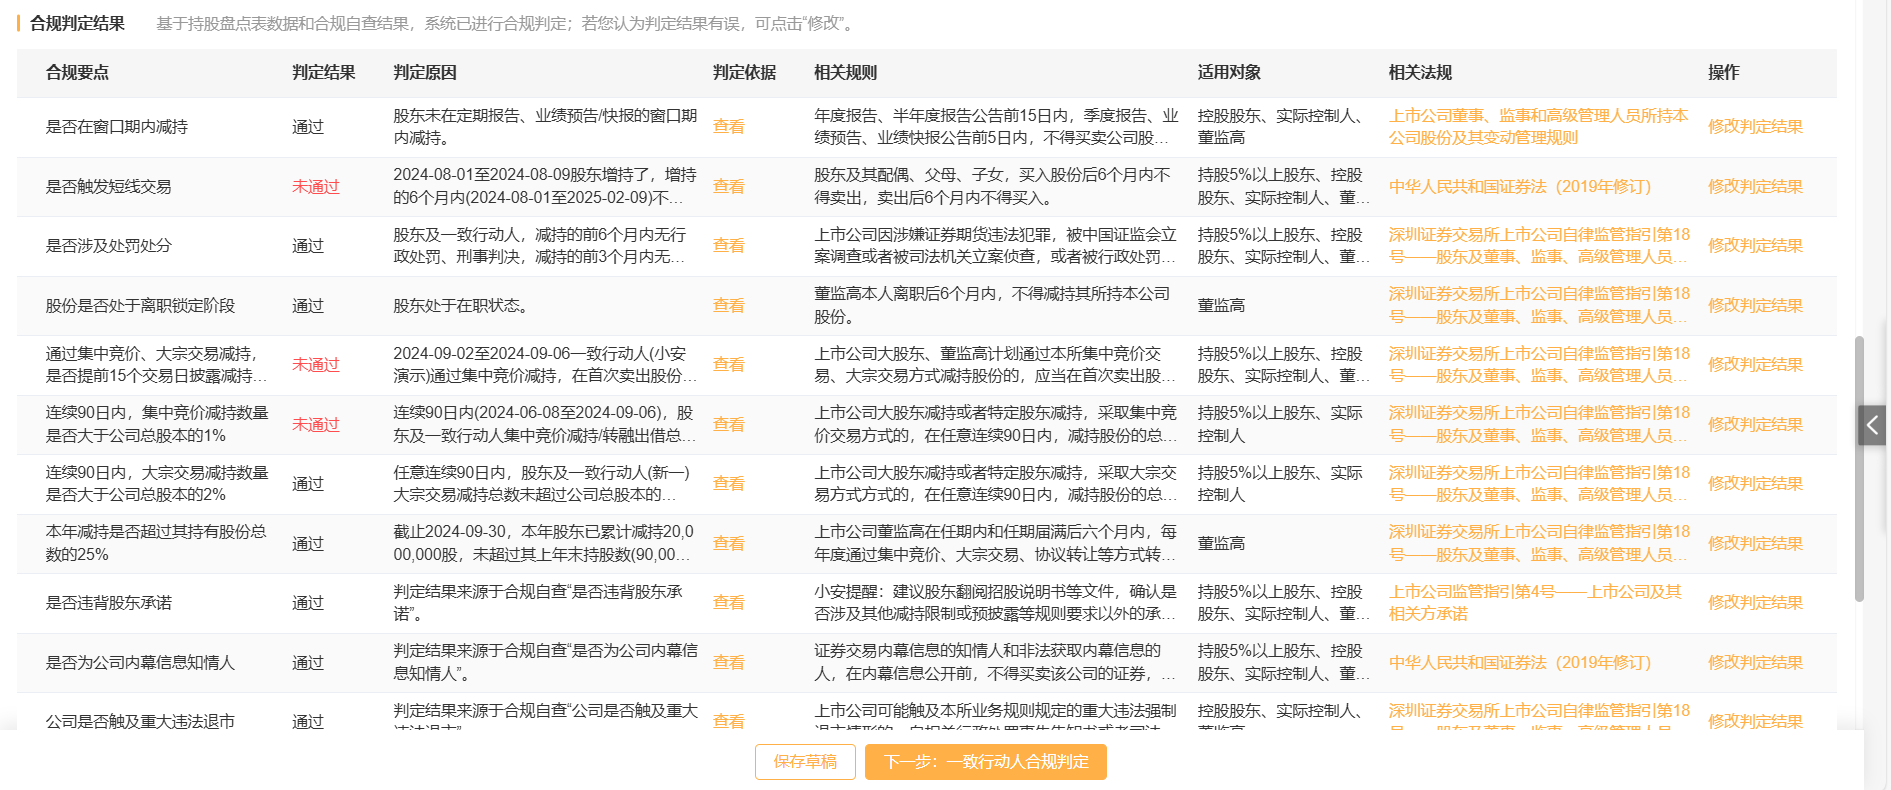Click the 判定结果 column header
This screenshot has height=790, width=1891.
(324, 73)
